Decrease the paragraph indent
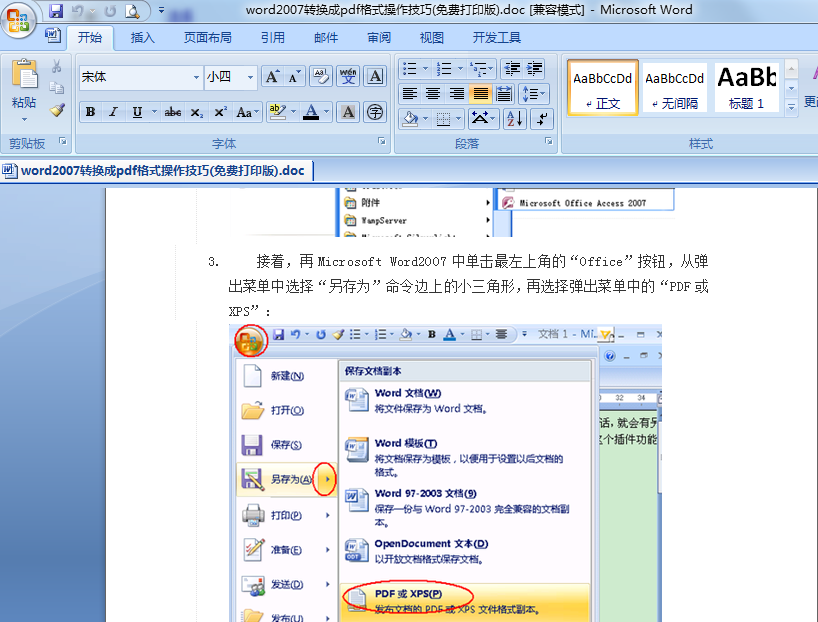Viewport: 818px width, 622px height. [512, 68]
